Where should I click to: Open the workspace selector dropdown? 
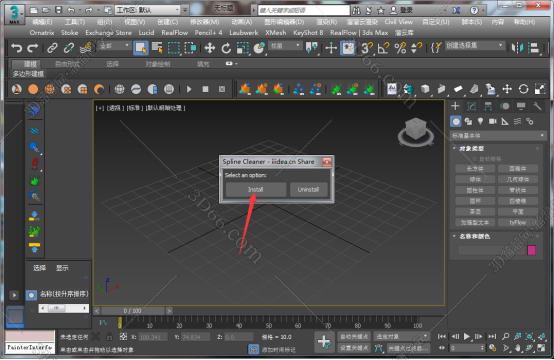(148, 10)
